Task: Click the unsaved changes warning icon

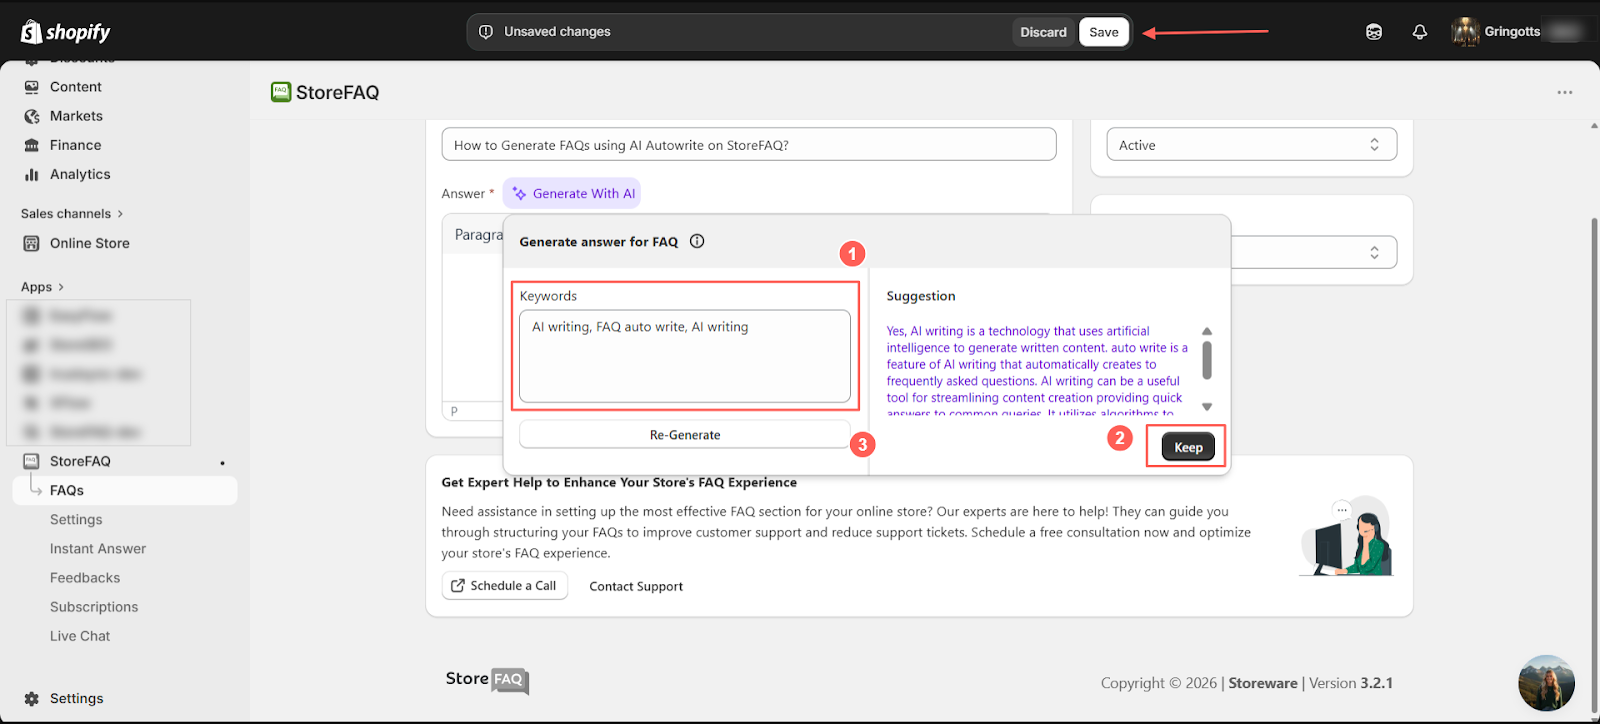Action: coord(486,32)
